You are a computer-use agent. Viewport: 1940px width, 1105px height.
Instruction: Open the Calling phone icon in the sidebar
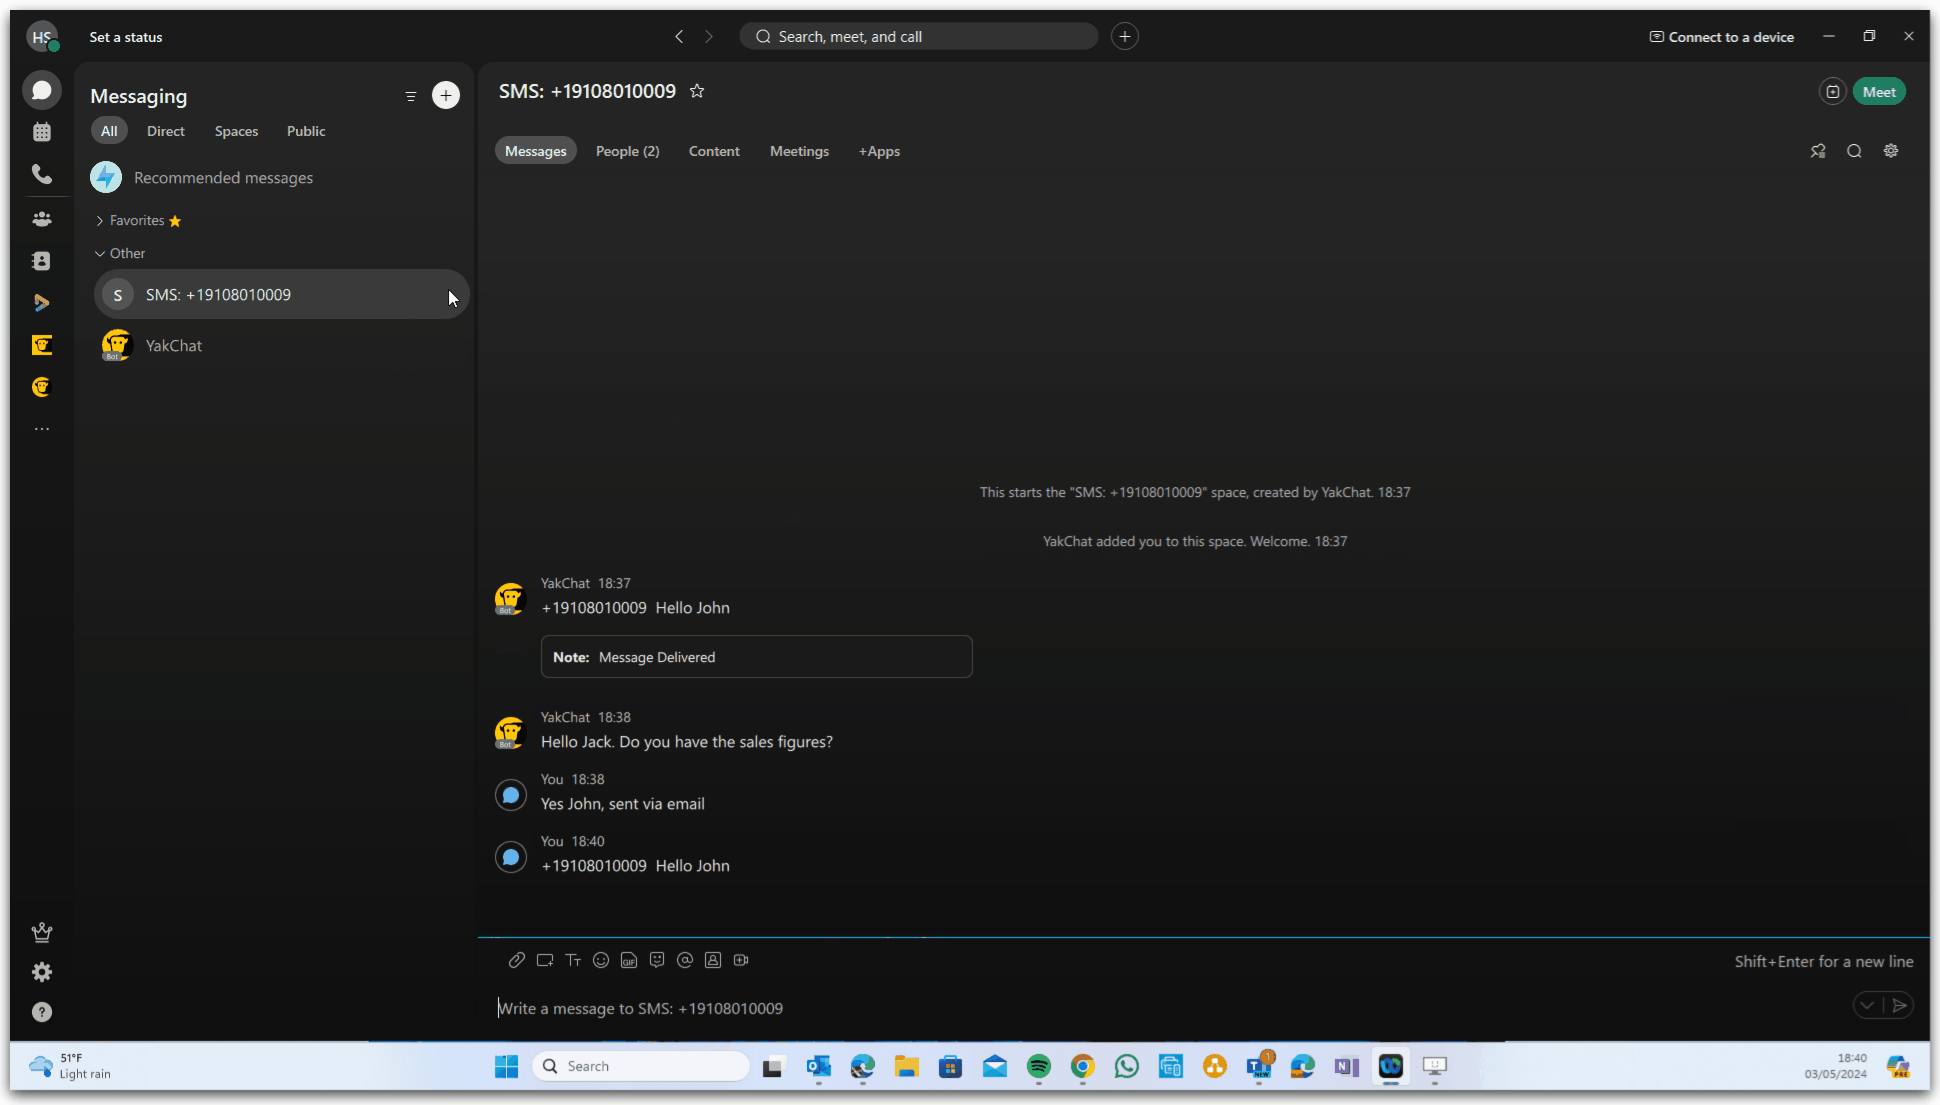pyautogui.click(x=42, y=174)
